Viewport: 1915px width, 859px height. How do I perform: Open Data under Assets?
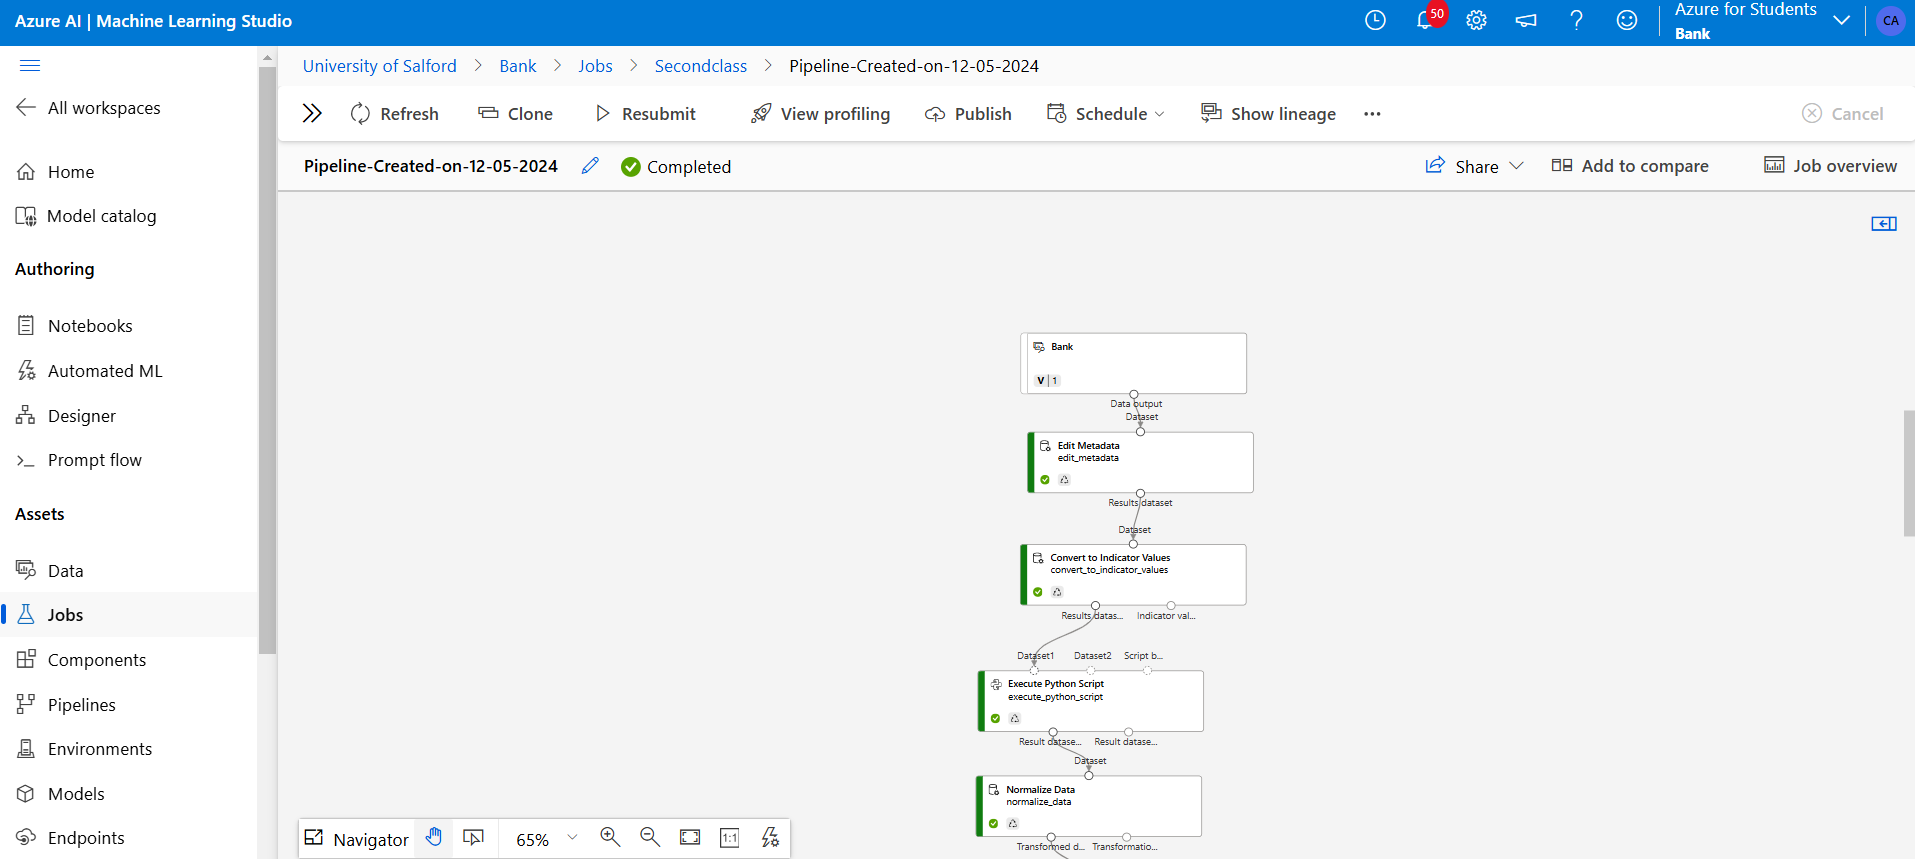coord(49,571)
